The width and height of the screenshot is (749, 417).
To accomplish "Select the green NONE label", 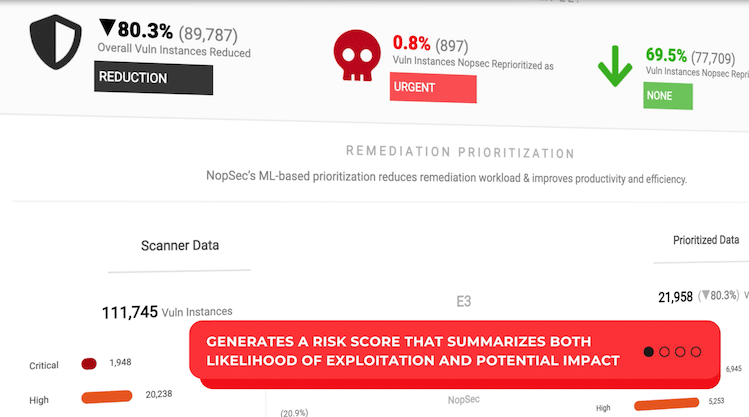I will pos(668,96).
